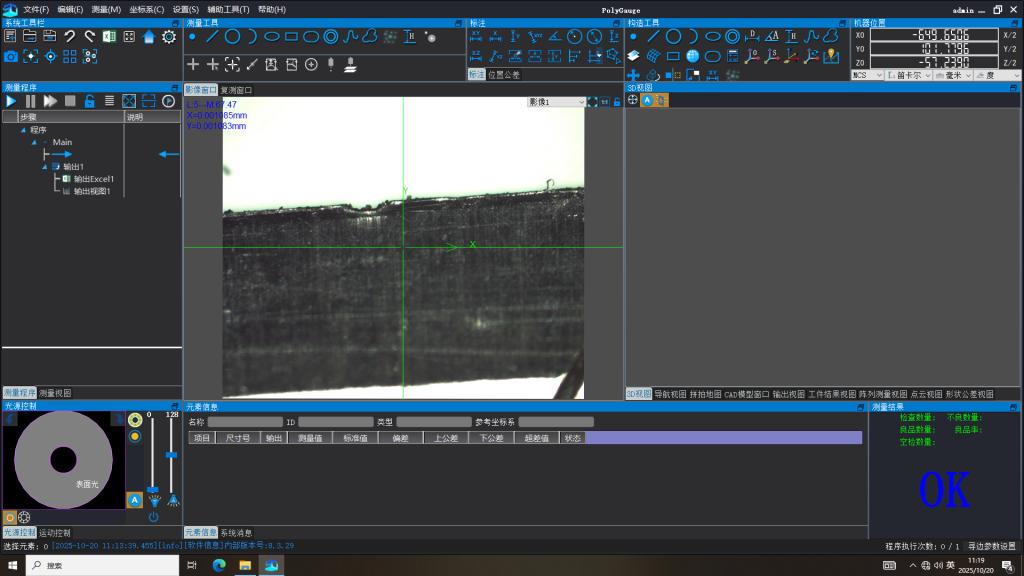
Task: Select the circle measurement tool
Action: tap(232, 37)
